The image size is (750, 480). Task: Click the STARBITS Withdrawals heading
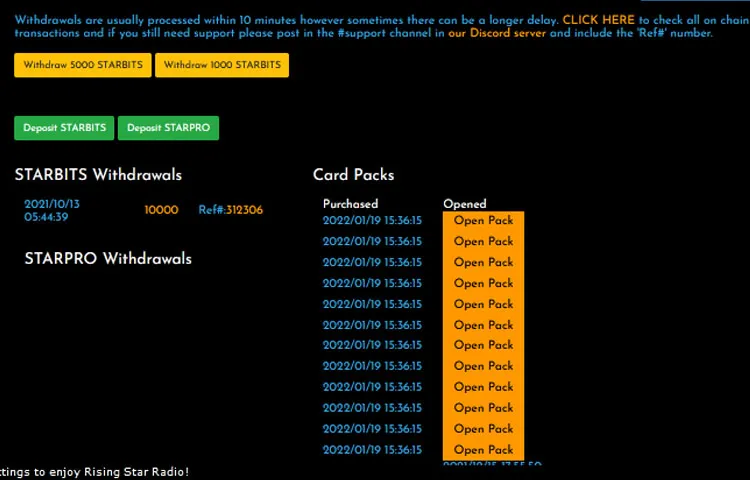98,175
